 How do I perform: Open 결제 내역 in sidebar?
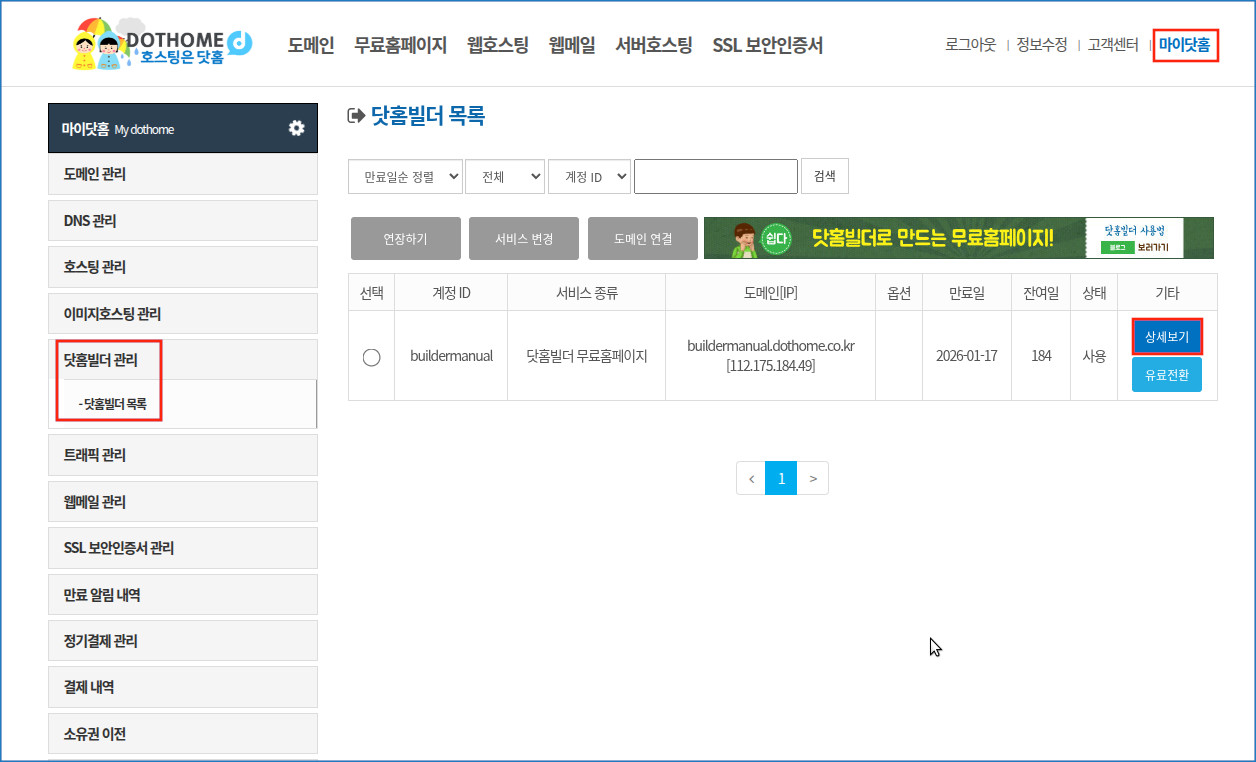click(183, 687)
